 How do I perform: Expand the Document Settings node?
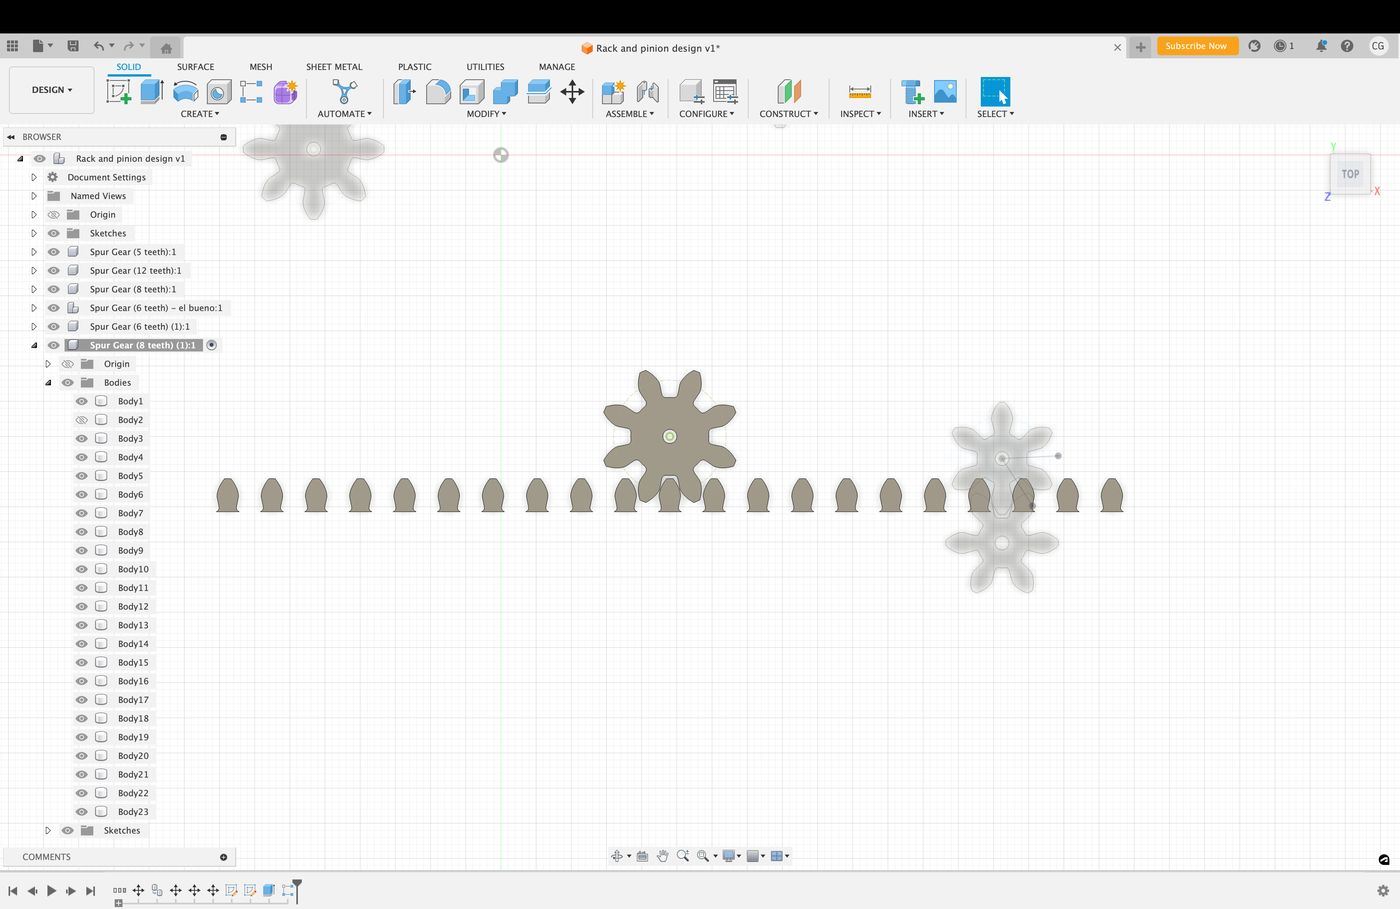34,177
